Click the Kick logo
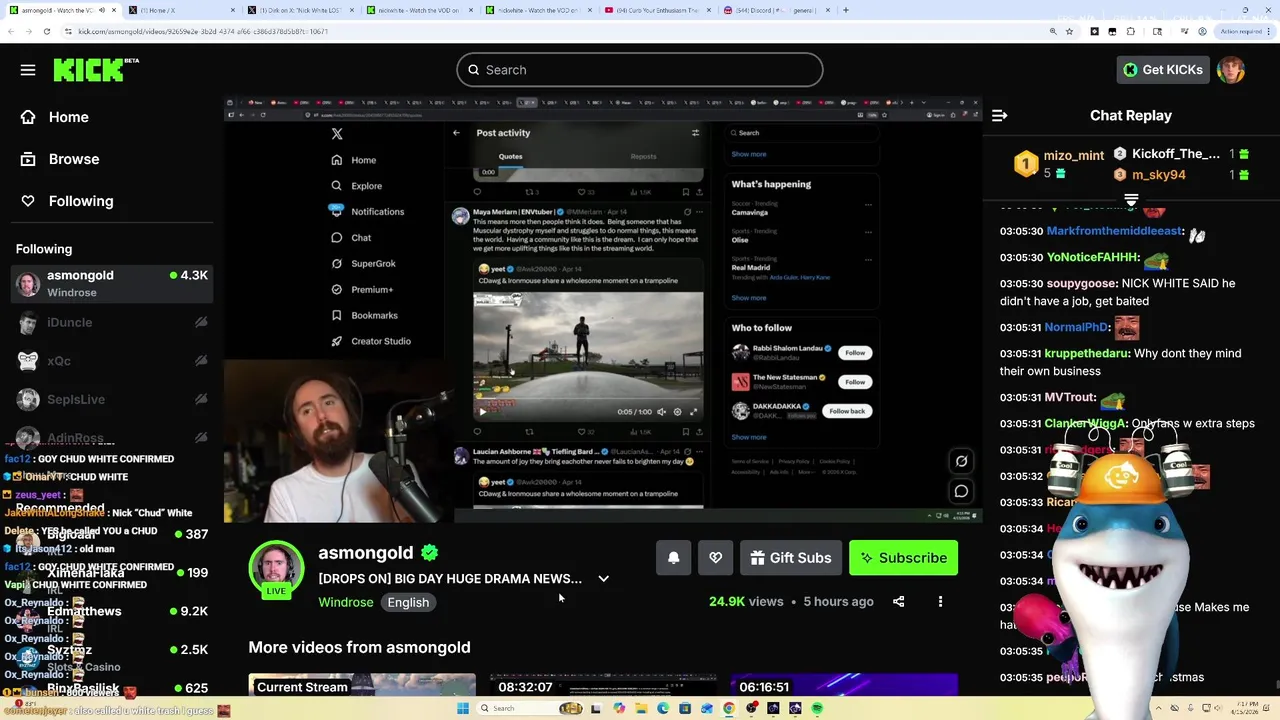Viewport: 1280px width, 720px height. tap(96, 69)
